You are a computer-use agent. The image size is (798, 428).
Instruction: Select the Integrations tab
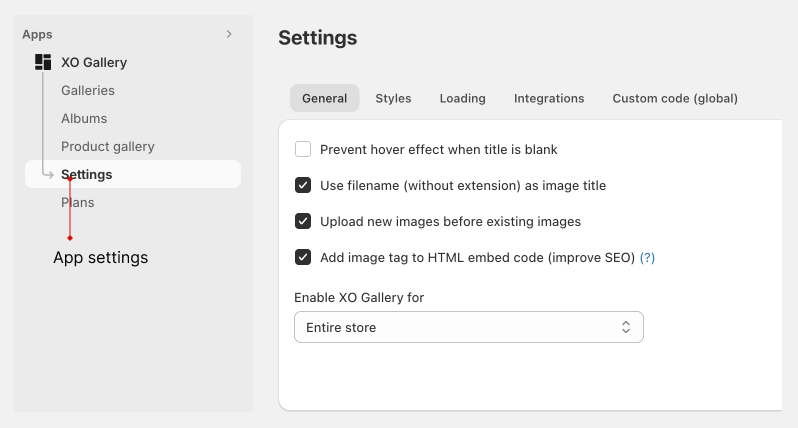(x=549, y=98)
